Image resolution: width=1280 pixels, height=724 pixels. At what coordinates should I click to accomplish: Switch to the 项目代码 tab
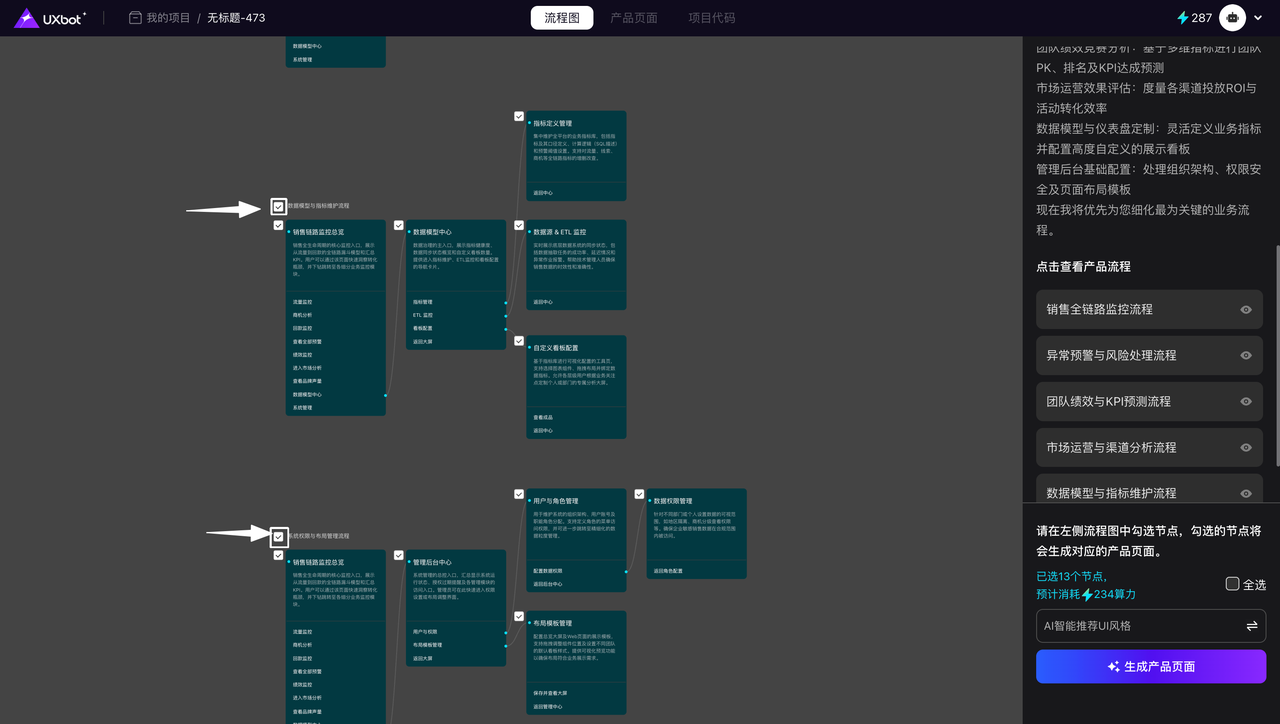coord(712,18)
